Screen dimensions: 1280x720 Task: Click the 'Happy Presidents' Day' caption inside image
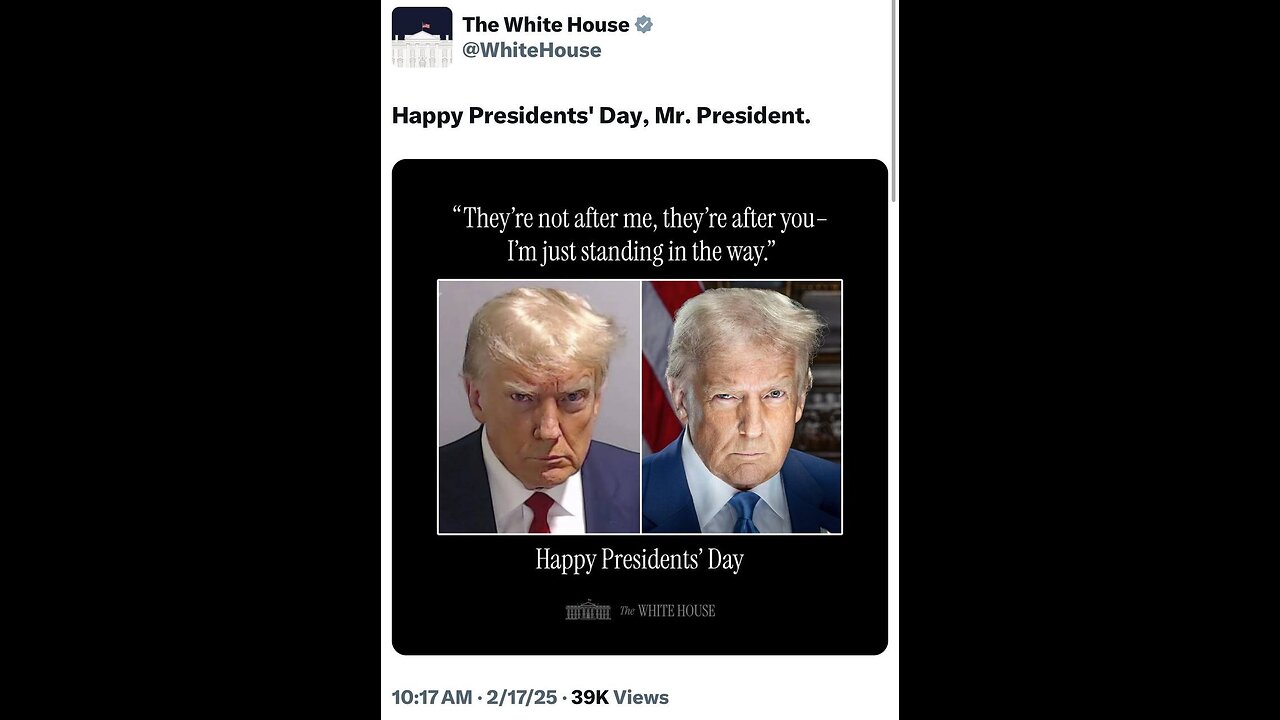pyautogui.click(x=640, y=559)
